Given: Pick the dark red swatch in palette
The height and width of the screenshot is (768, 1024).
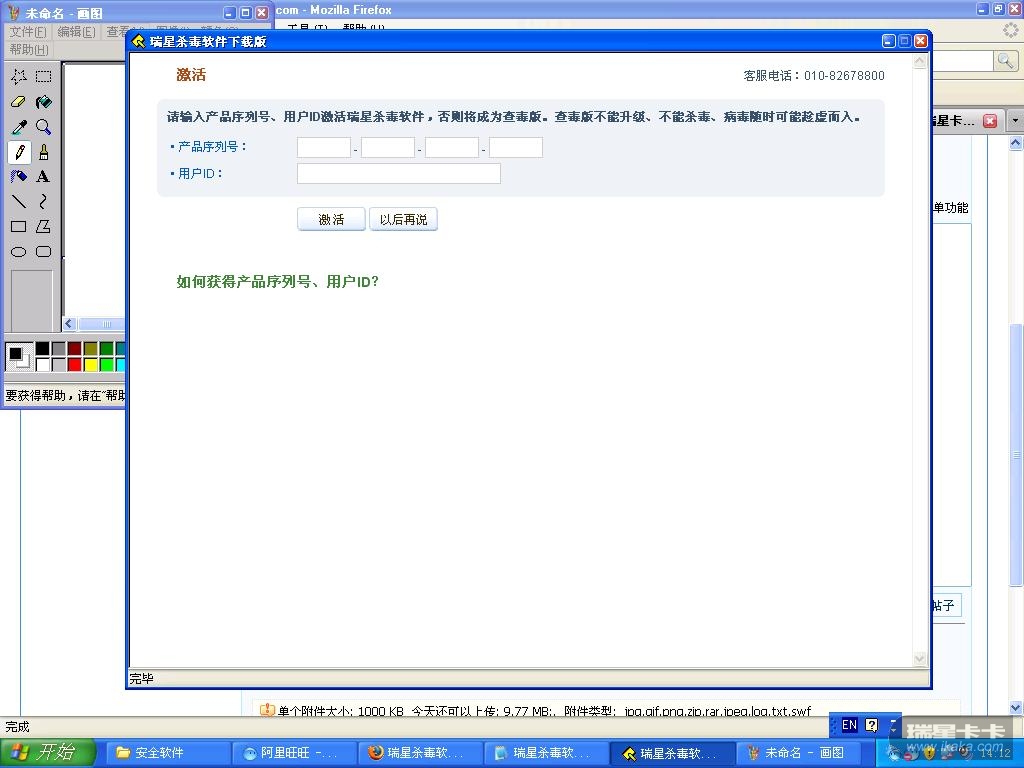Looking at the screenshot, I should 74,348.
